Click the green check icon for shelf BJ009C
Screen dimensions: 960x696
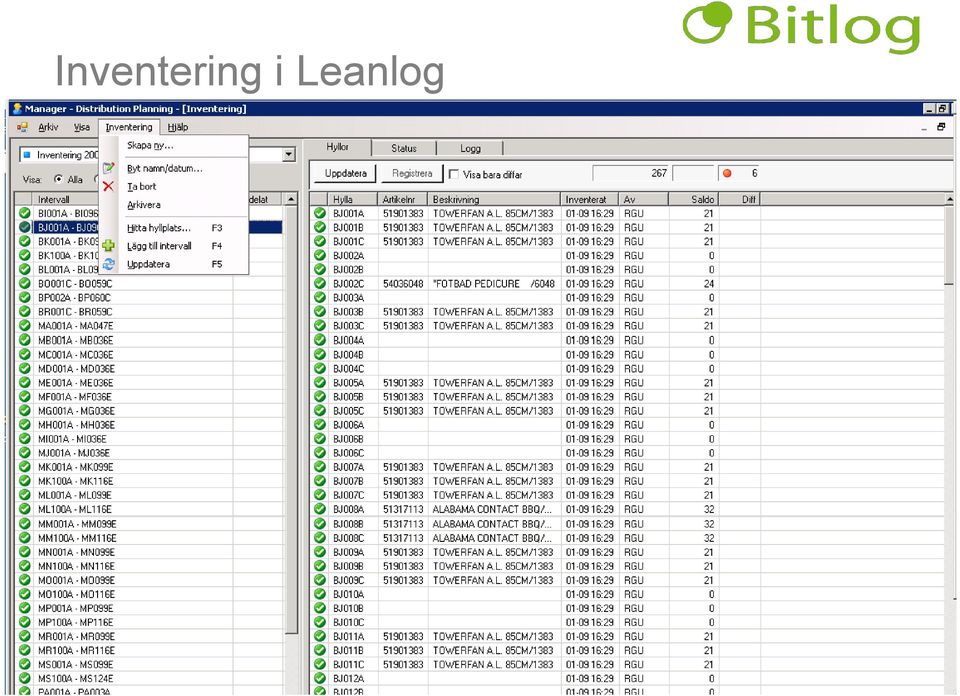[x=320, y=580]
